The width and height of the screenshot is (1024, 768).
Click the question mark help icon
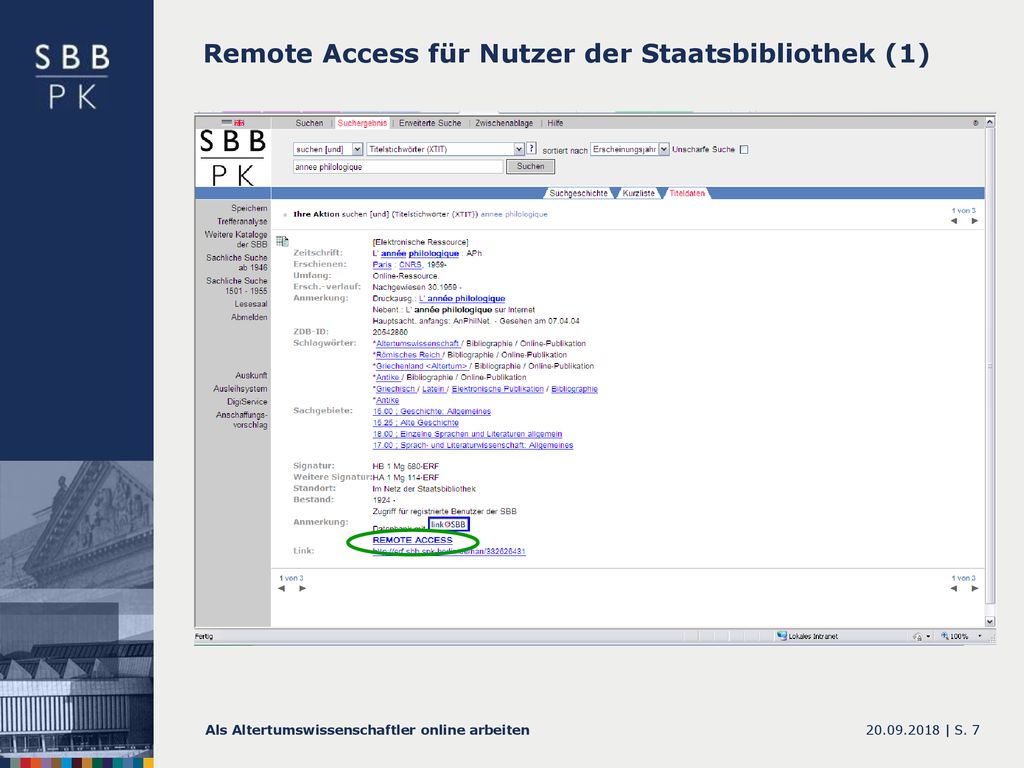pyautogui.click(x=532, y=148)
